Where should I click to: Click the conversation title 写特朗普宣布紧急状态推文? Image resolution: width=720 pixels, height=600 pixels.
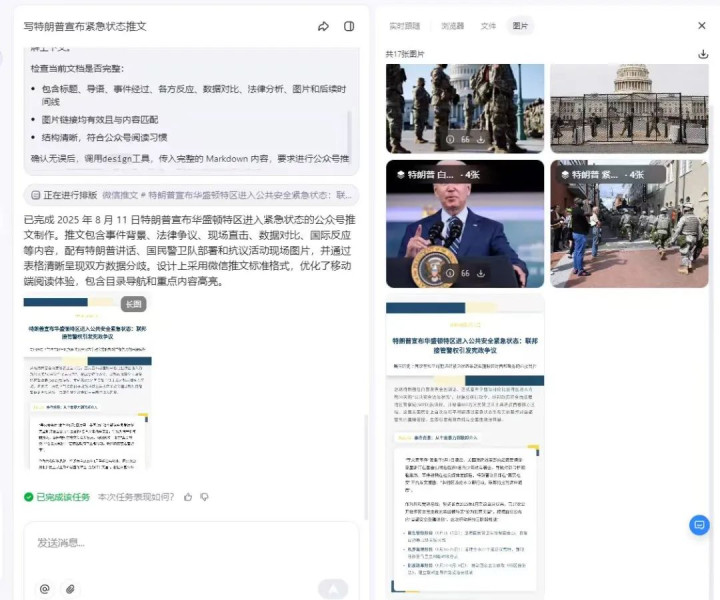pyautogui.click(x=85, y=26)
